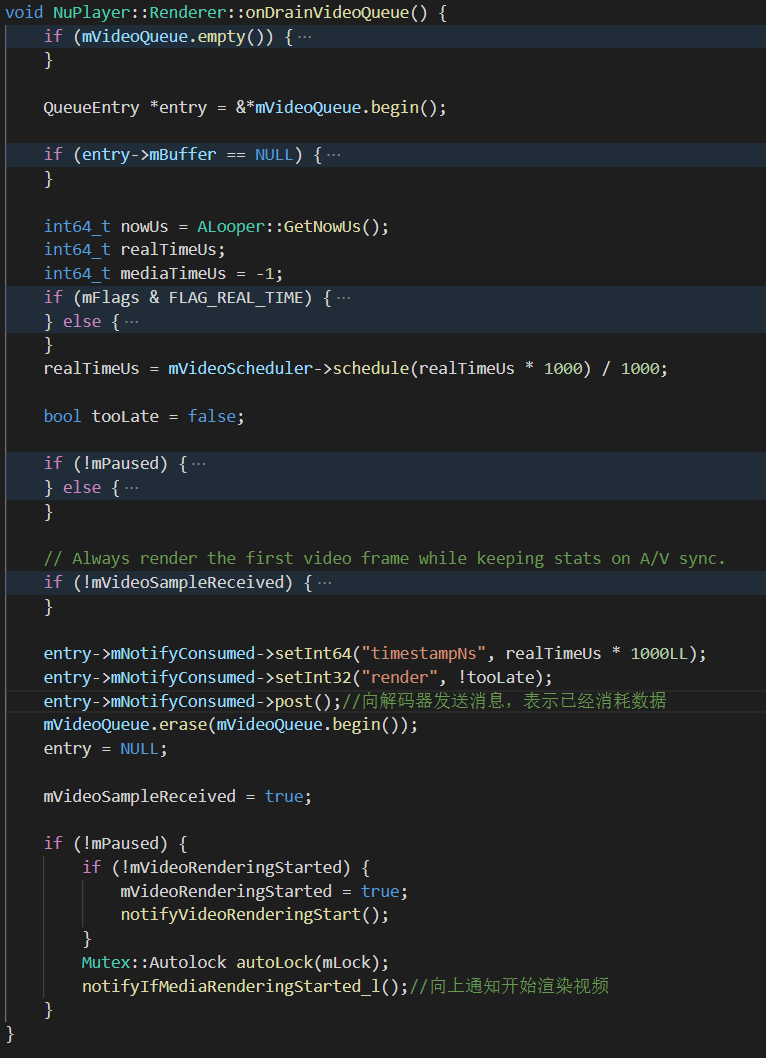Click 'setInt64' method name
The image size is (766, 1058).
click(312, 654)
